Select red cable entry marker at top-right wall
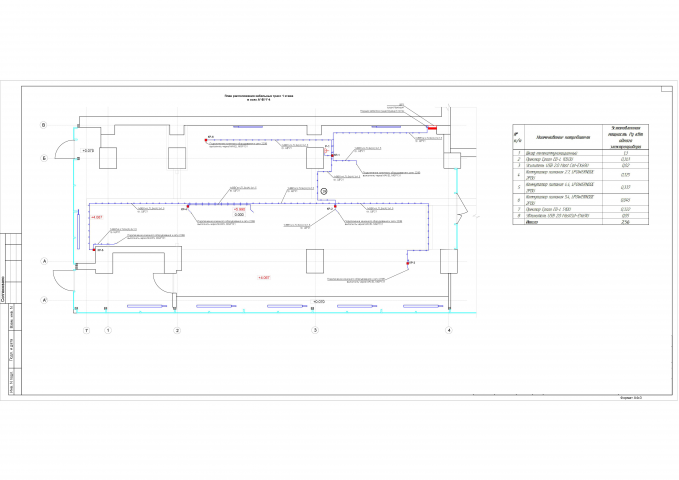 coord(432,128)
